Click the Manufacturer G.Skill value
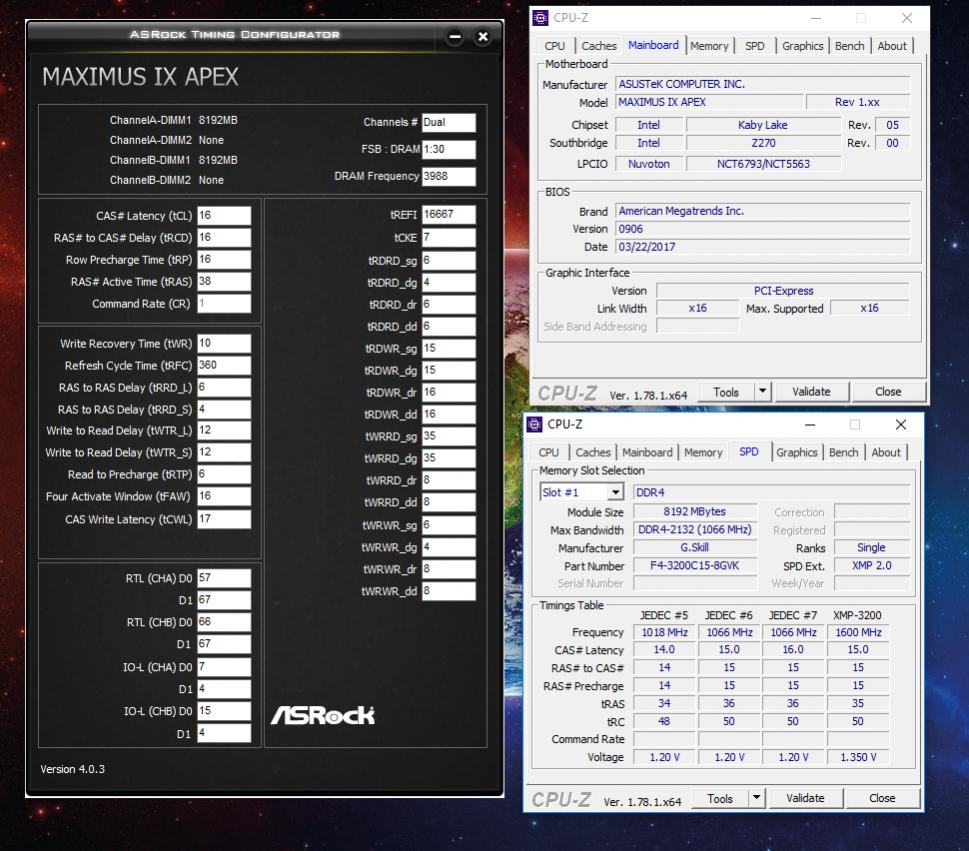Viewport: 969px width, 851px height. tap(695, 548)
